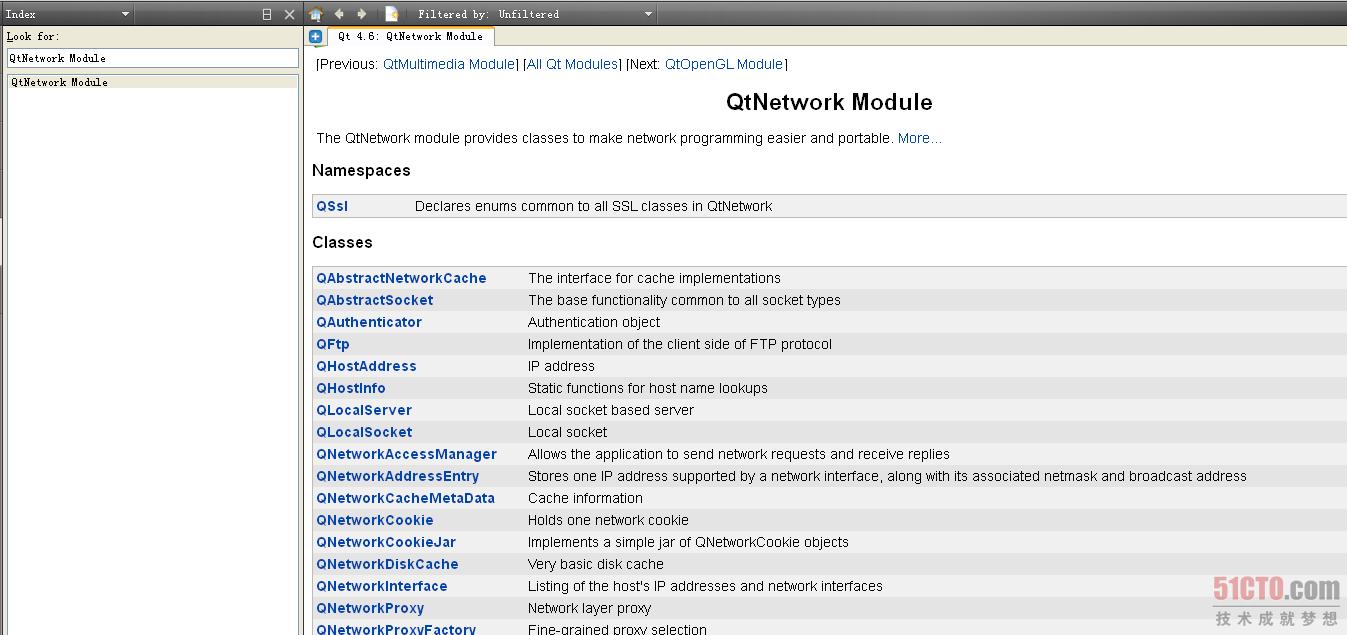This screenshot has width=1347, height=635.
Task: Split the Index side panel
Action: click(267, 14)
